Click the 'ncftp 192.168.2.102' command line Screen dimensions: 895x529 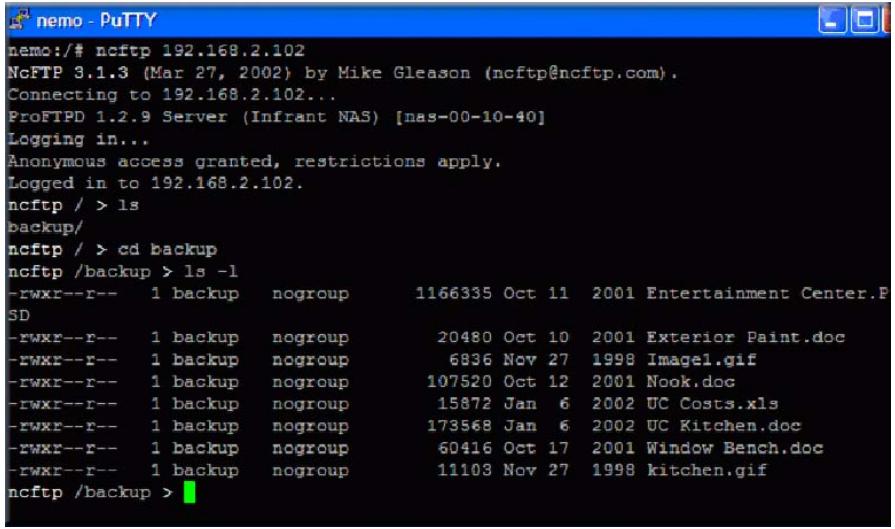pos(156,50)
